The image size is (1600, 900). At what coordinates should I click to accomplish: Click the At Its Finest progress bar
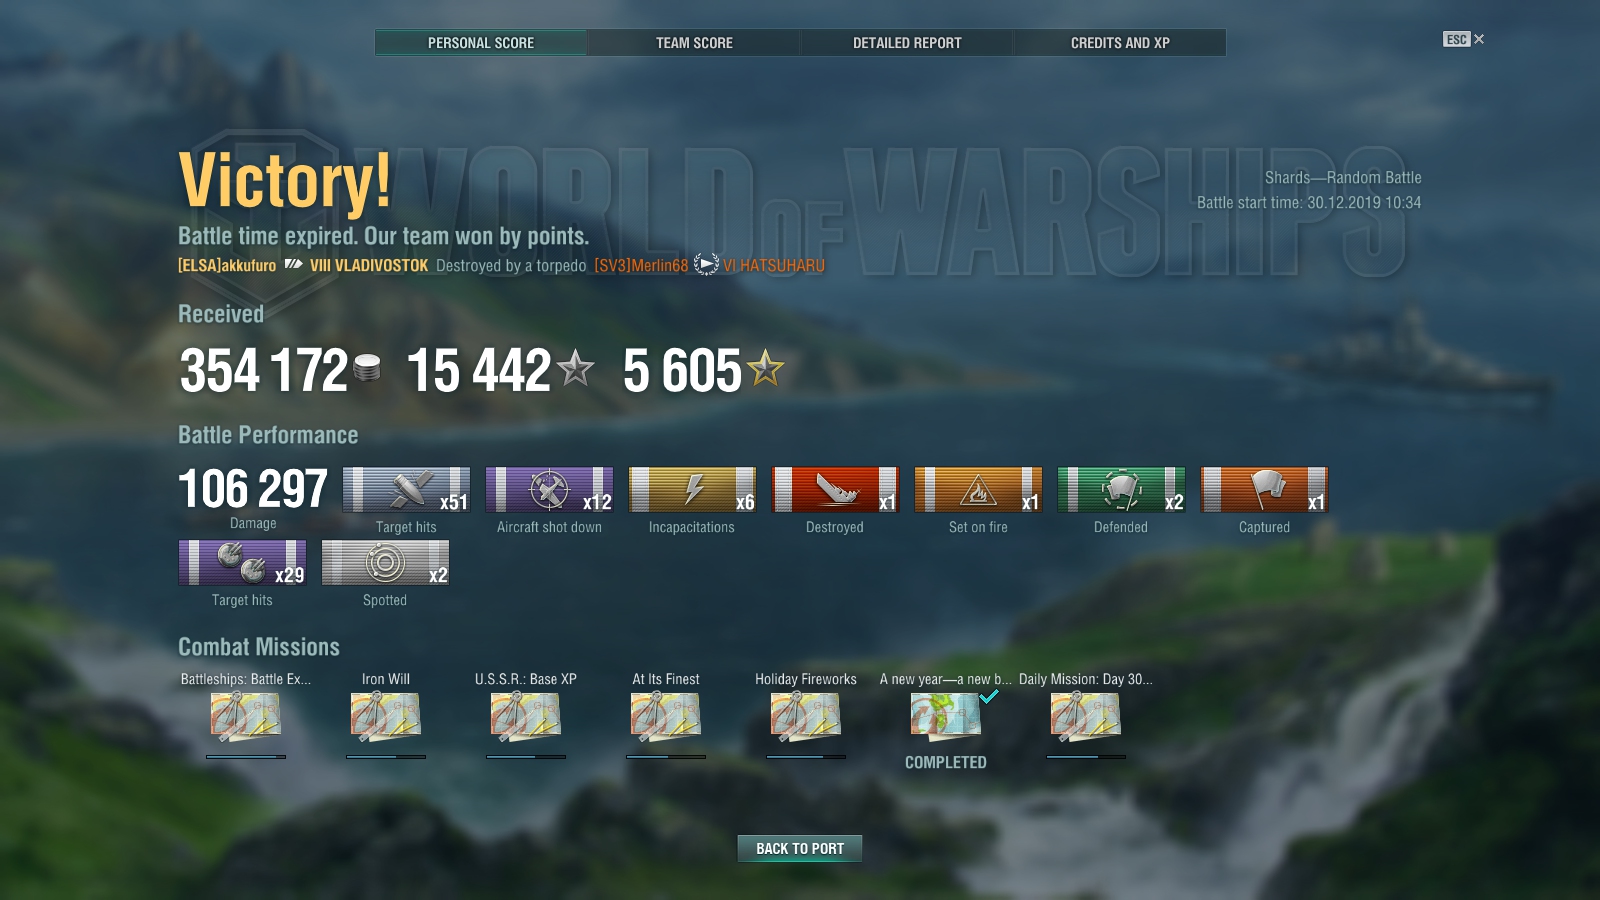(666, 757)
